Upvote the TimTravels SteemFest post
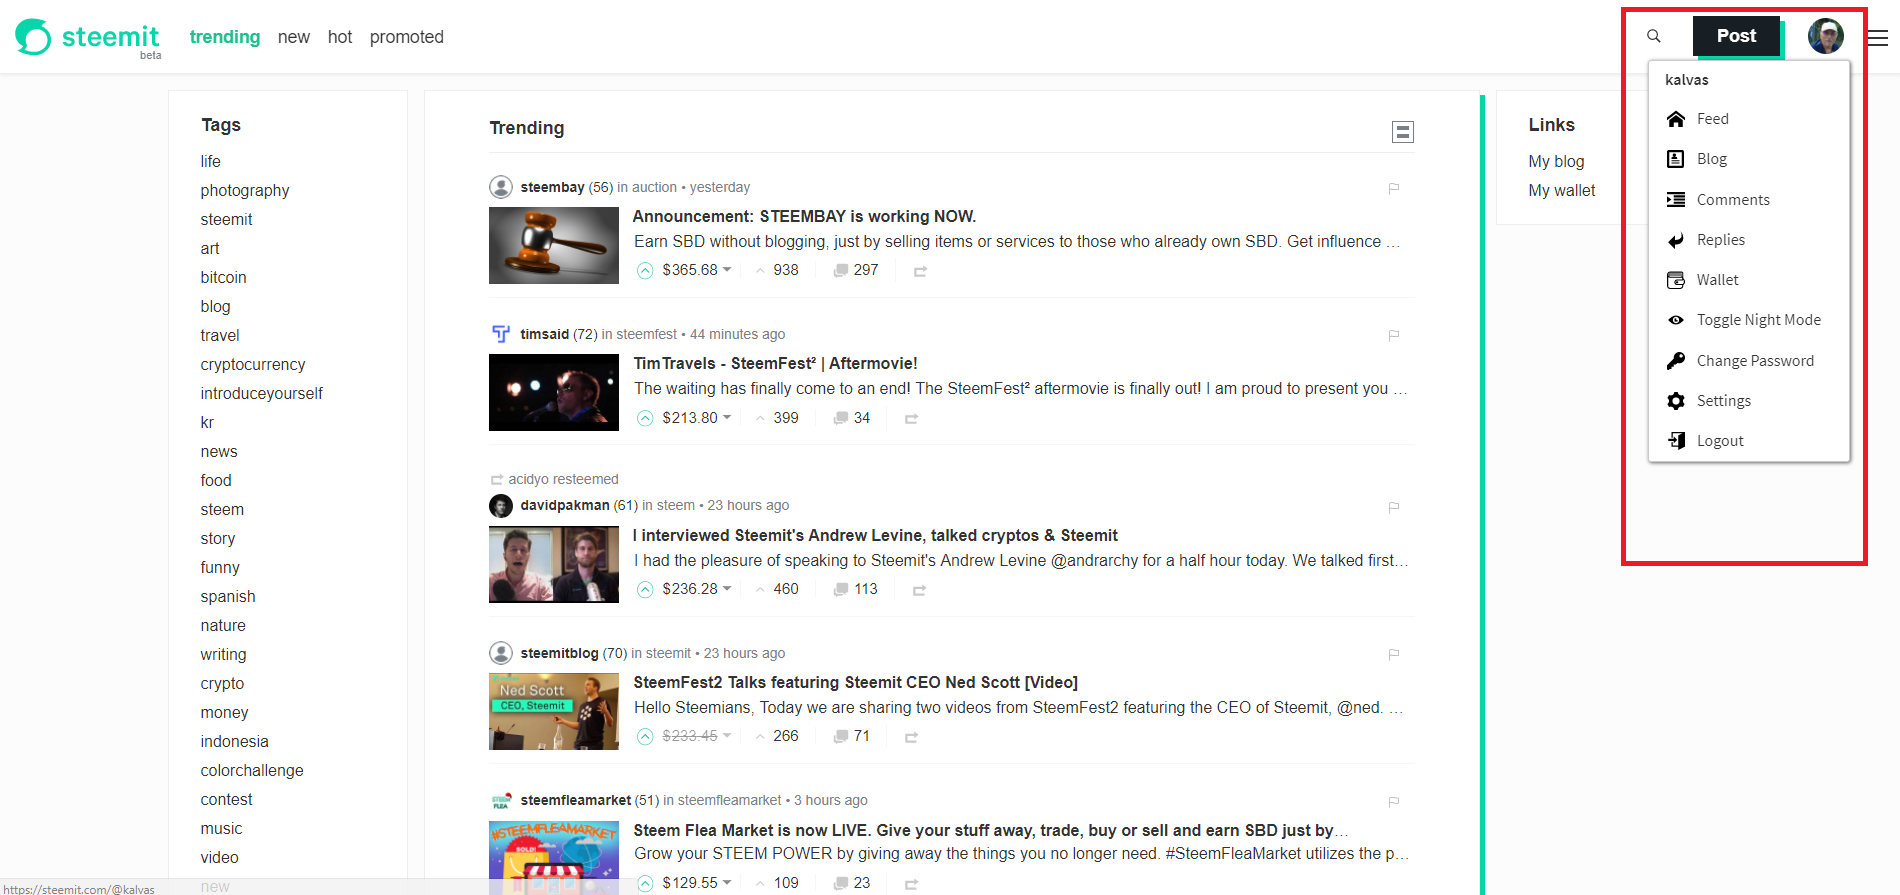 [645, 418]
